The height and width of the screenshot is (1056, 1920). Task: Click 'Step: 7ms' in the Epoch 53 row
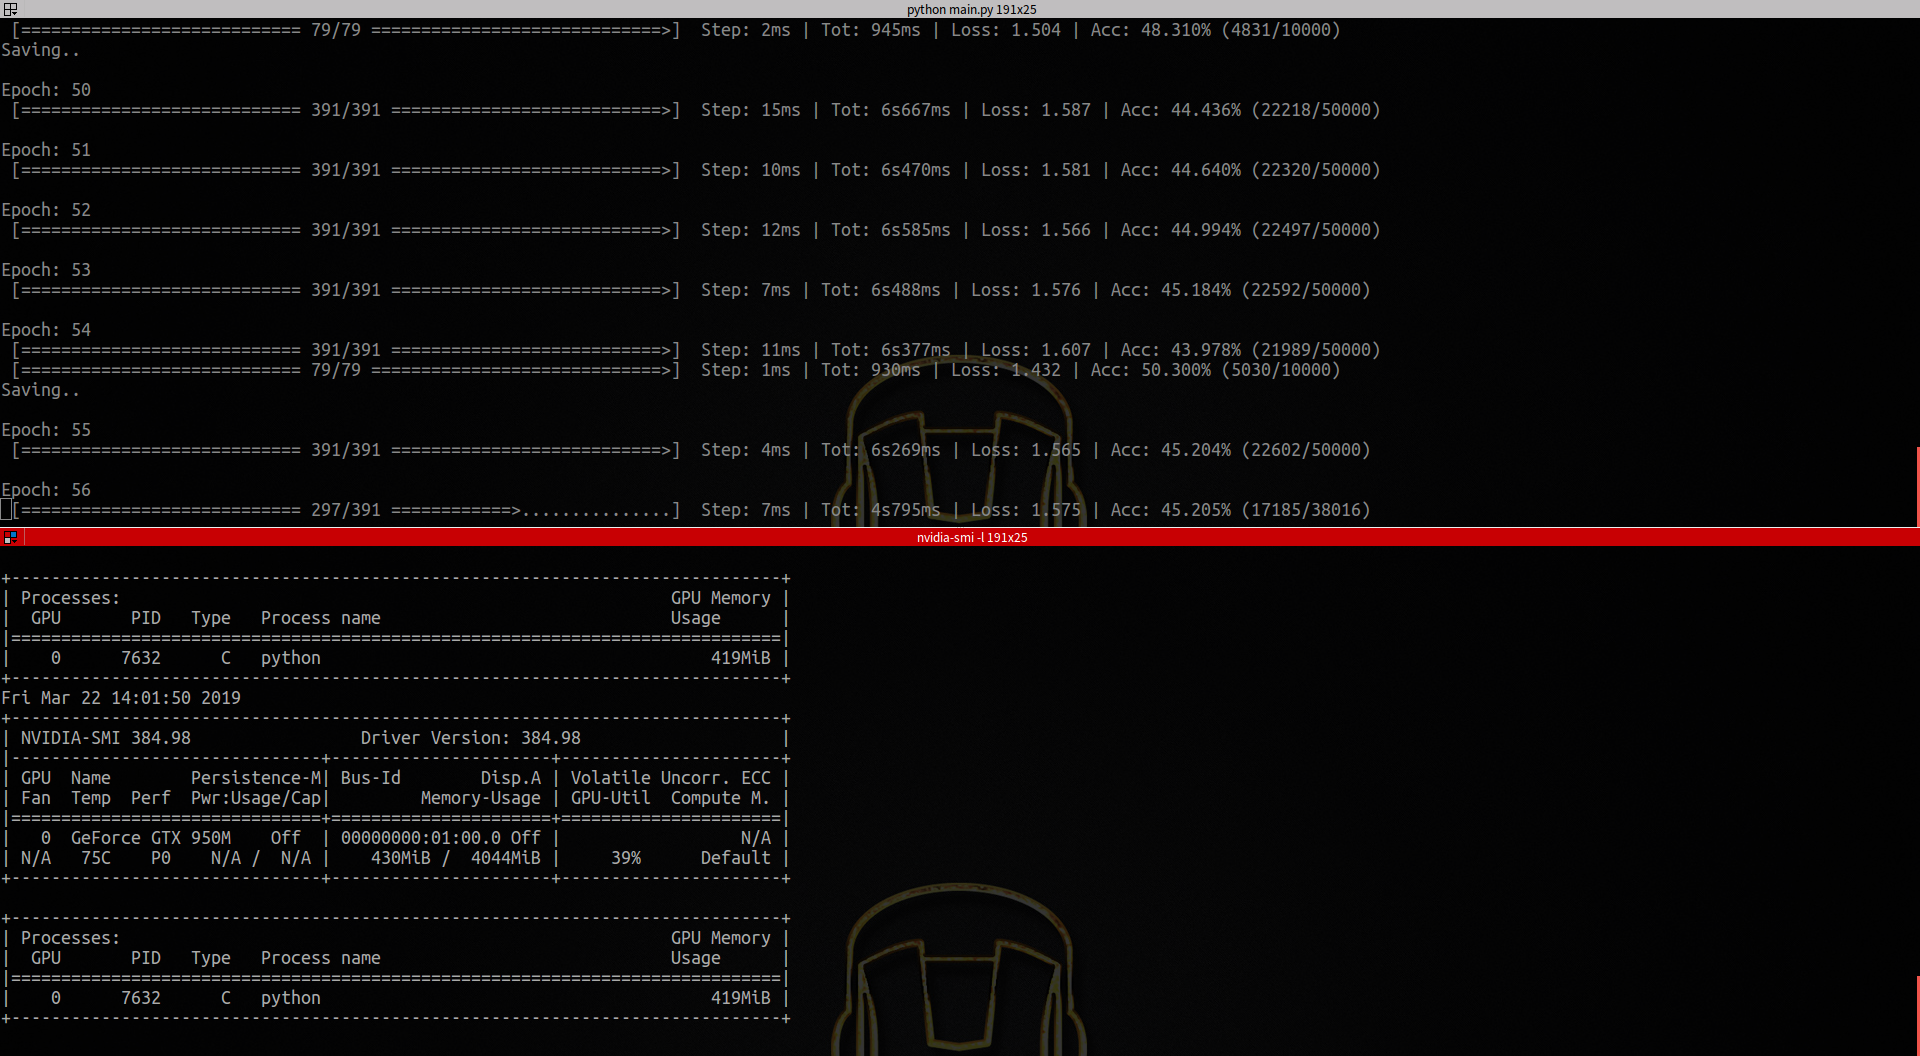(x=746, y=290)
